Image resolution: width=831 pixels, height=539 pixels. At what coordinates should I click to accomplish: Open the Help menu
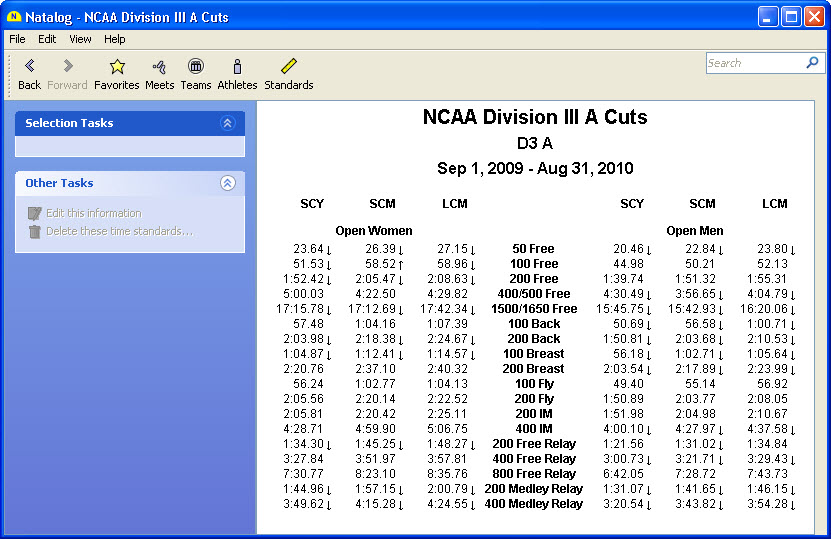(x=115, y=39)
